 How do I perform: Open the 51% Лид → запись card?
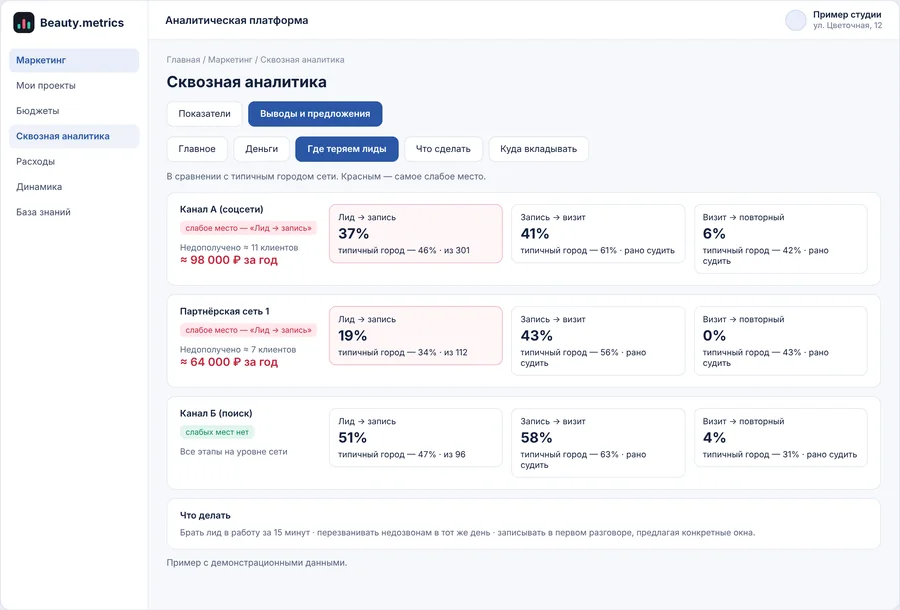pyautogui.click(x=416, y=438)
